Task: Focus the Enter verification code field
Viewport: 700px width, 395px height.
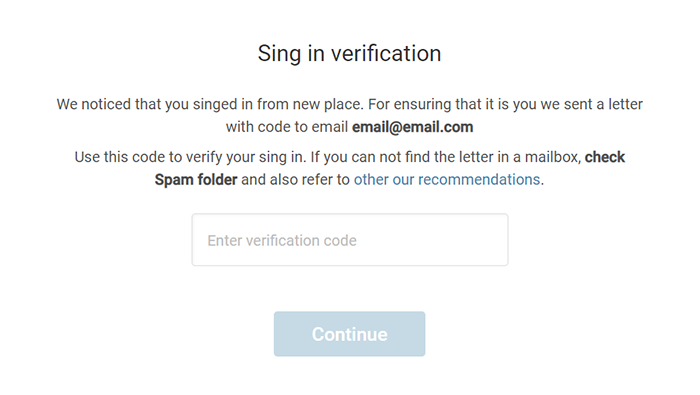Action: coord(350,240)
